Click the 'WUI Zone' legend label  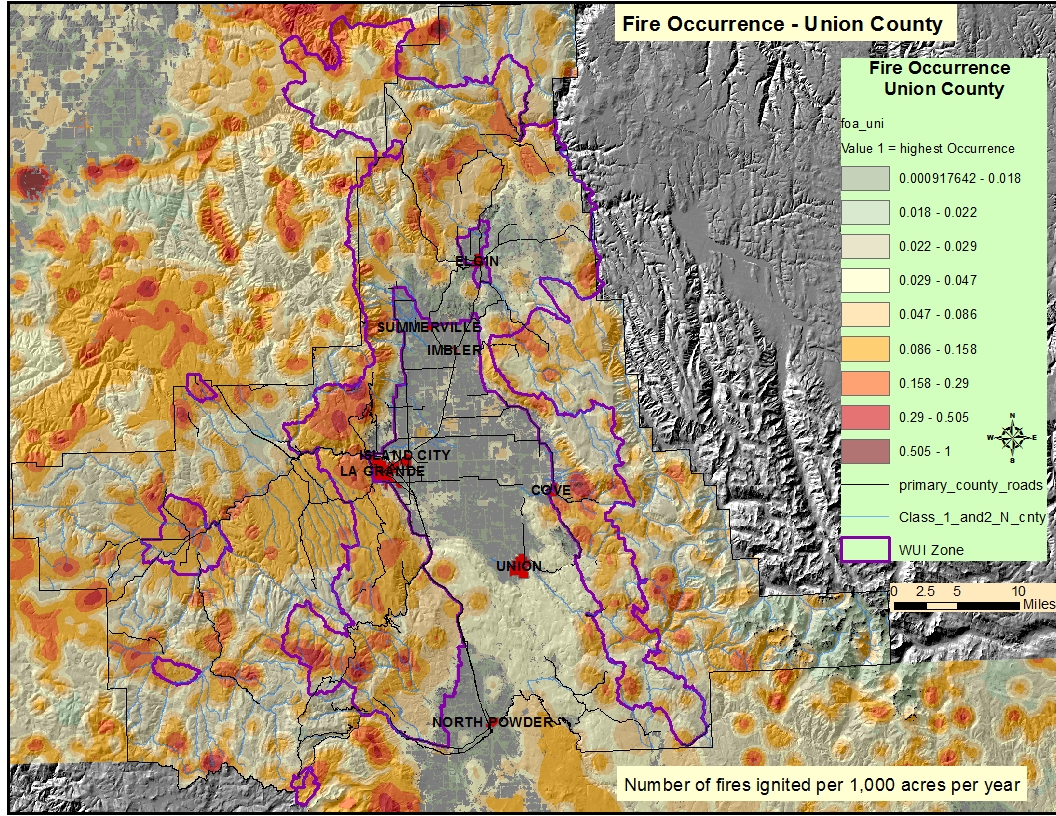(931, 550)
